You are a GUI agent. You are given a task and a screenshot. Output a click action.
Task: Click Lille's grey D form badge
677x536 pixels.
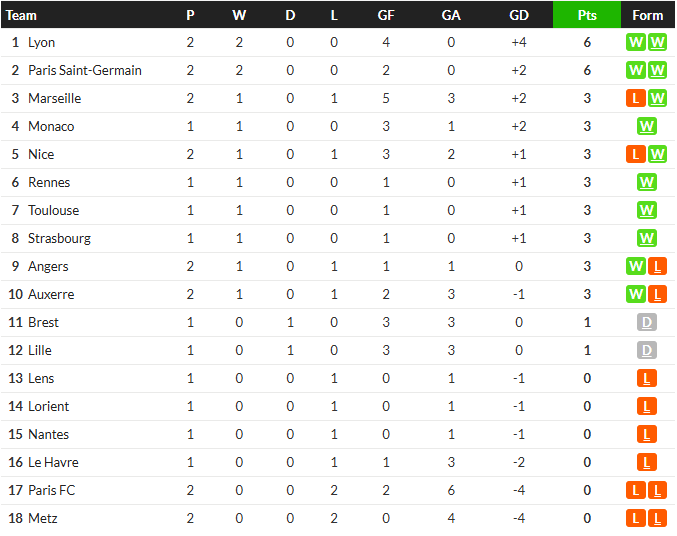pyautogui.click(x=646, y=350)
